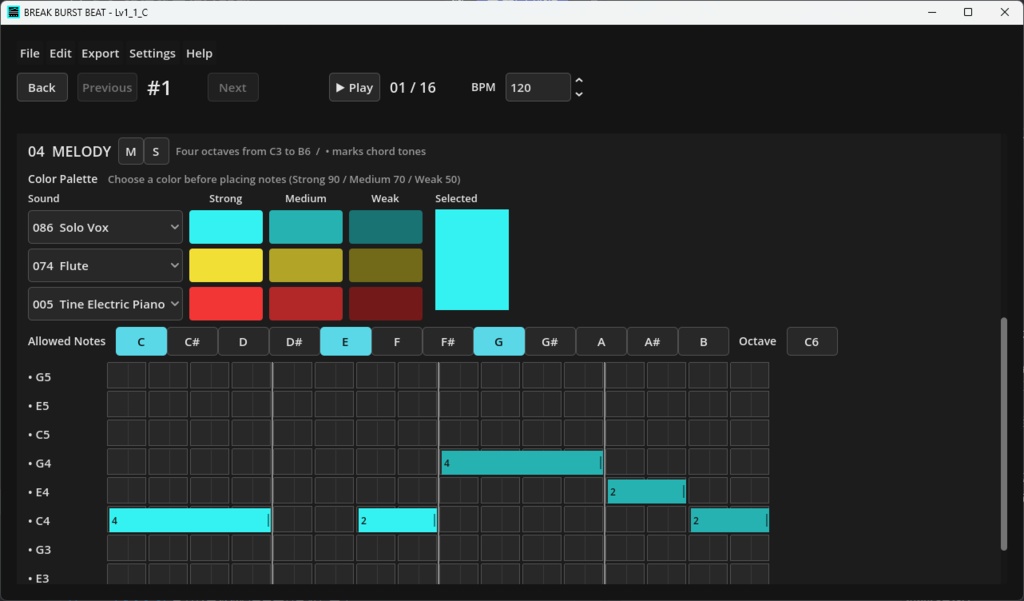Toggle allowed note A#
Viewport: 1024px width, 601px height.
[652, 342]
